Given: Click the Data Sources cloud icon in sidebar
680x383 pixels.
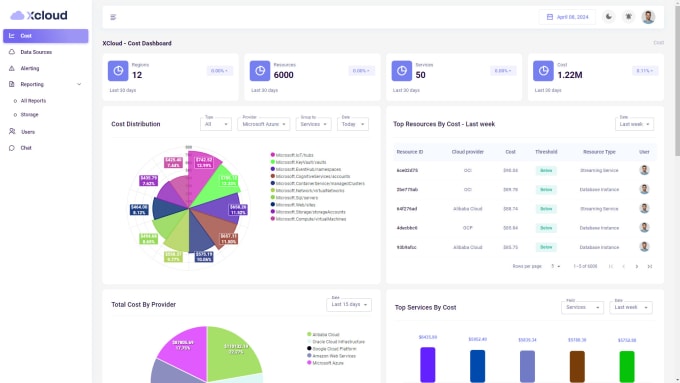Looking at the screenshot, I should [12, 52].
